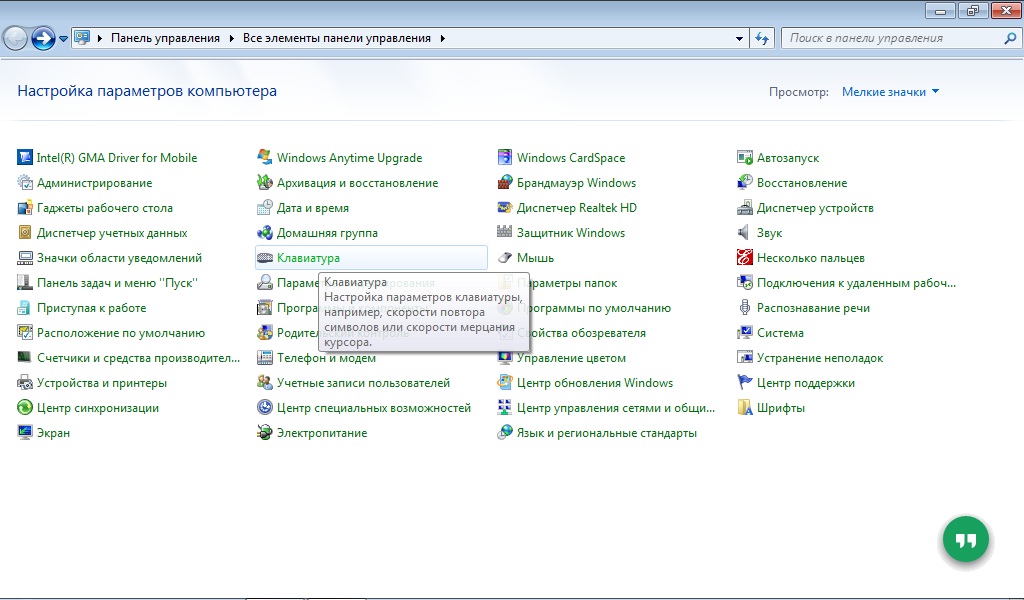Image resolution: width=1024 pixels, height=600 pixels.
Task: Open the Центр поддержки link
Action: tap(806, 383)
